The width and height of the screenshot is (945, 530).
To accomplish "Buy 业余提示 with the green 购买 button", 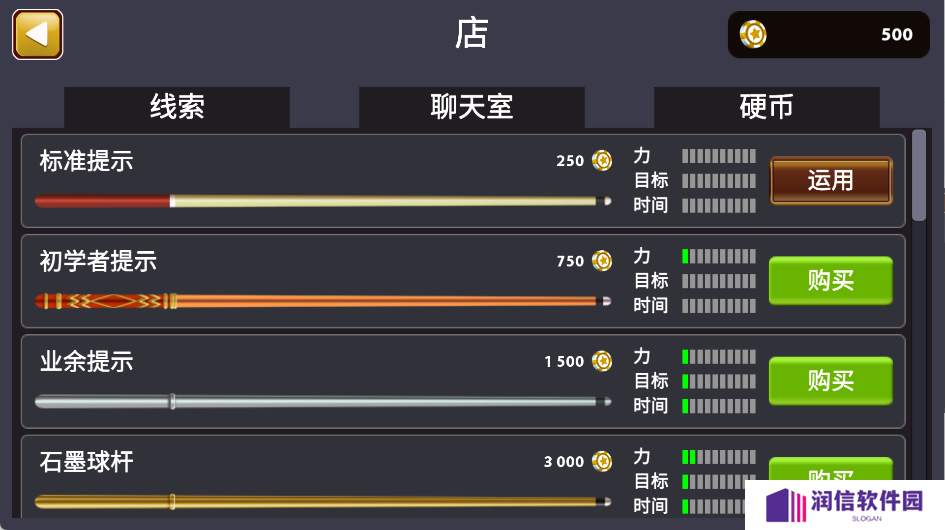I will 830,380.
